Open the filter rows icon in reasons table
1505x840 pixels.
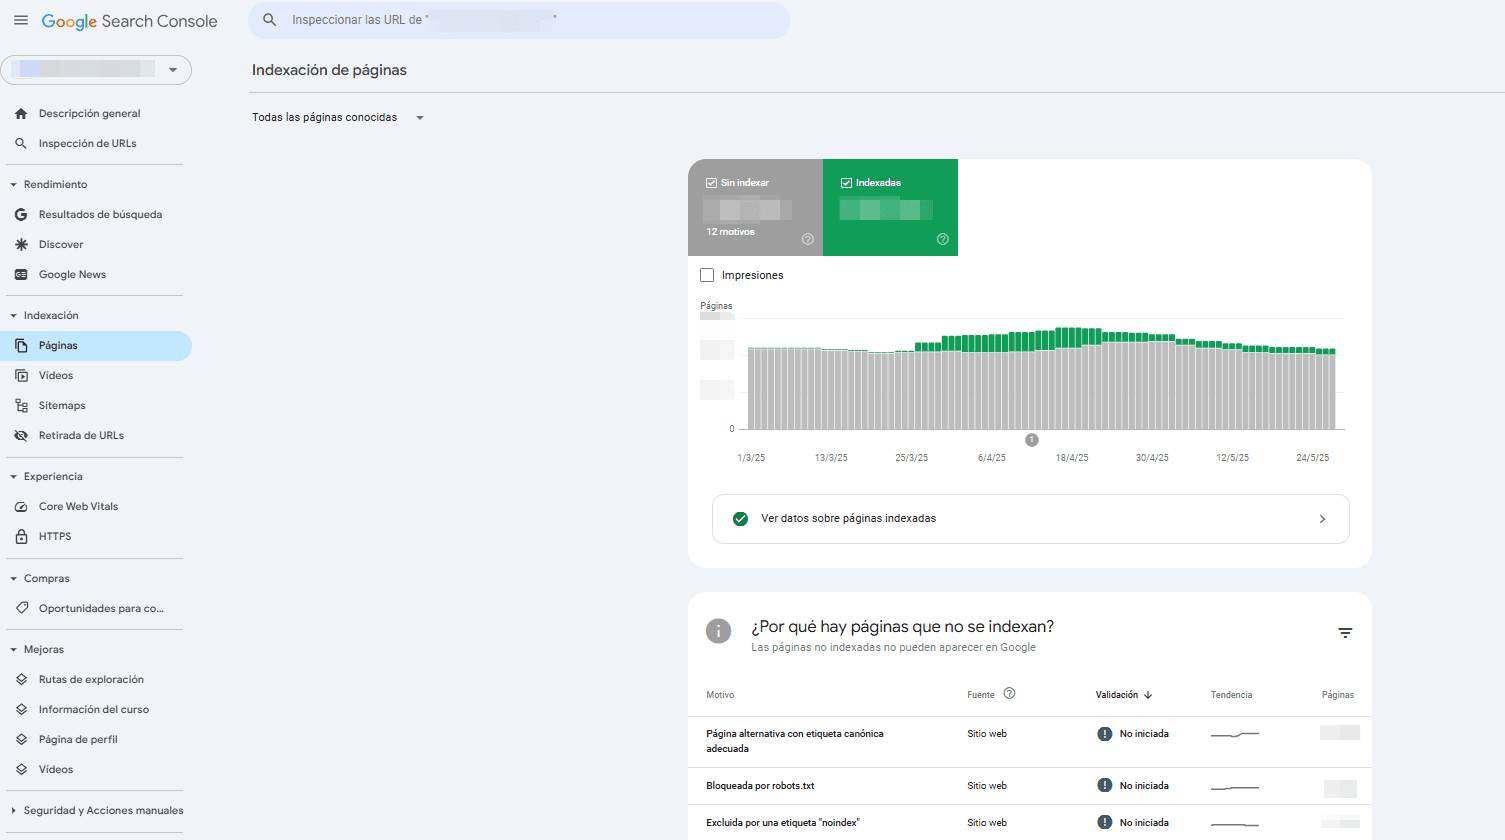point(1345,633)
